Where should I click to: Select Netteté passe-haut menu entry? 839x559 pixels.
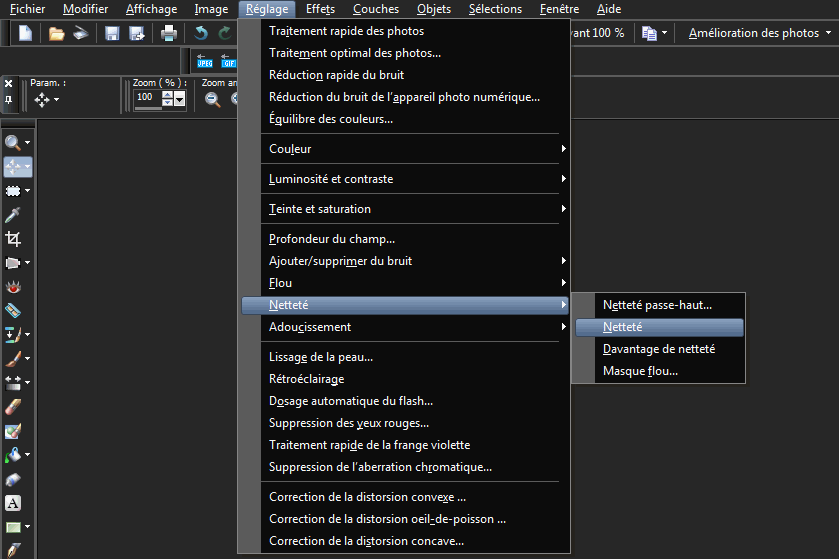tap(657, 305)
